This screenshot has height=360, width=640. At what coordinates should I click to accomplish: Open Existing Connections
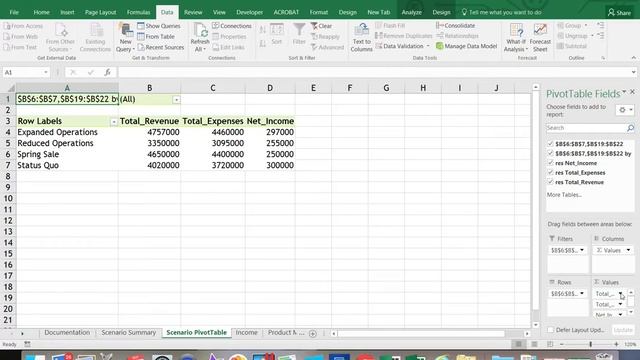tap(95, 37)
